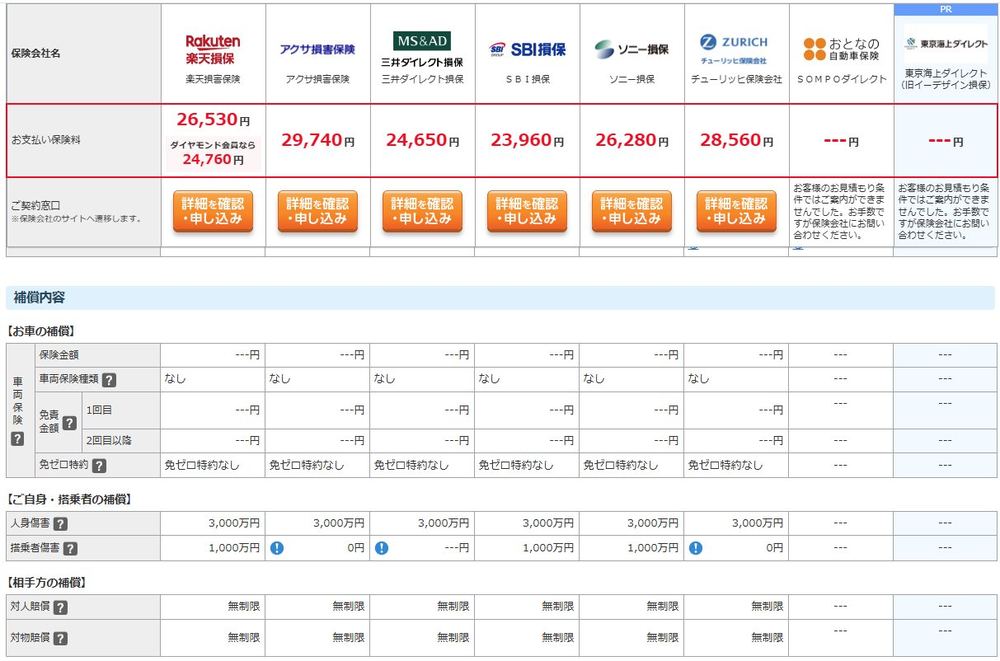Click the 東京海上ダイレクト logo
Image resolution: width=1000 pixels, height=661 pixels.
[x=946, y=44]
